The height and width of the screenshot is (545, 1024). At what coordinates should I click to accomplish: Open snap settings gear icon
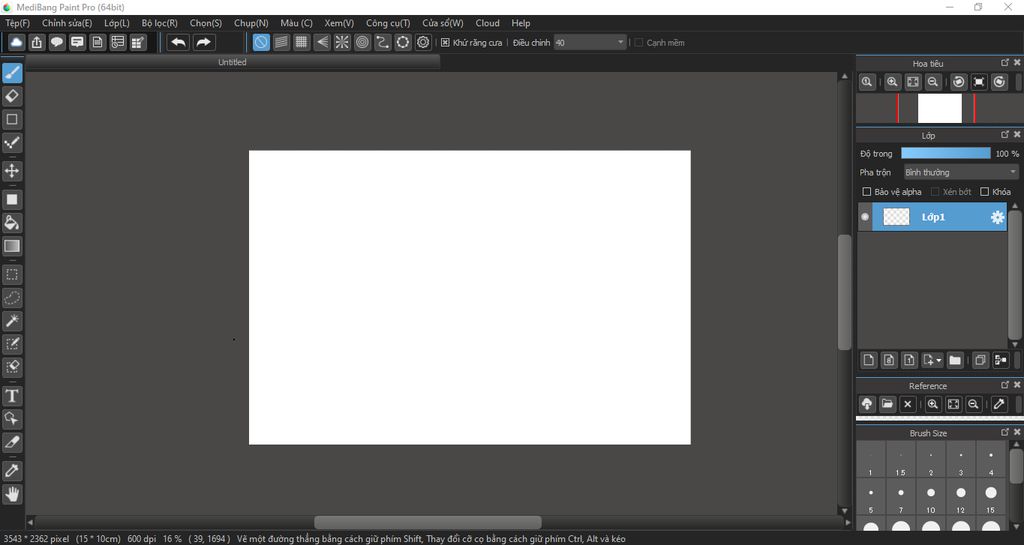(423, 42)
